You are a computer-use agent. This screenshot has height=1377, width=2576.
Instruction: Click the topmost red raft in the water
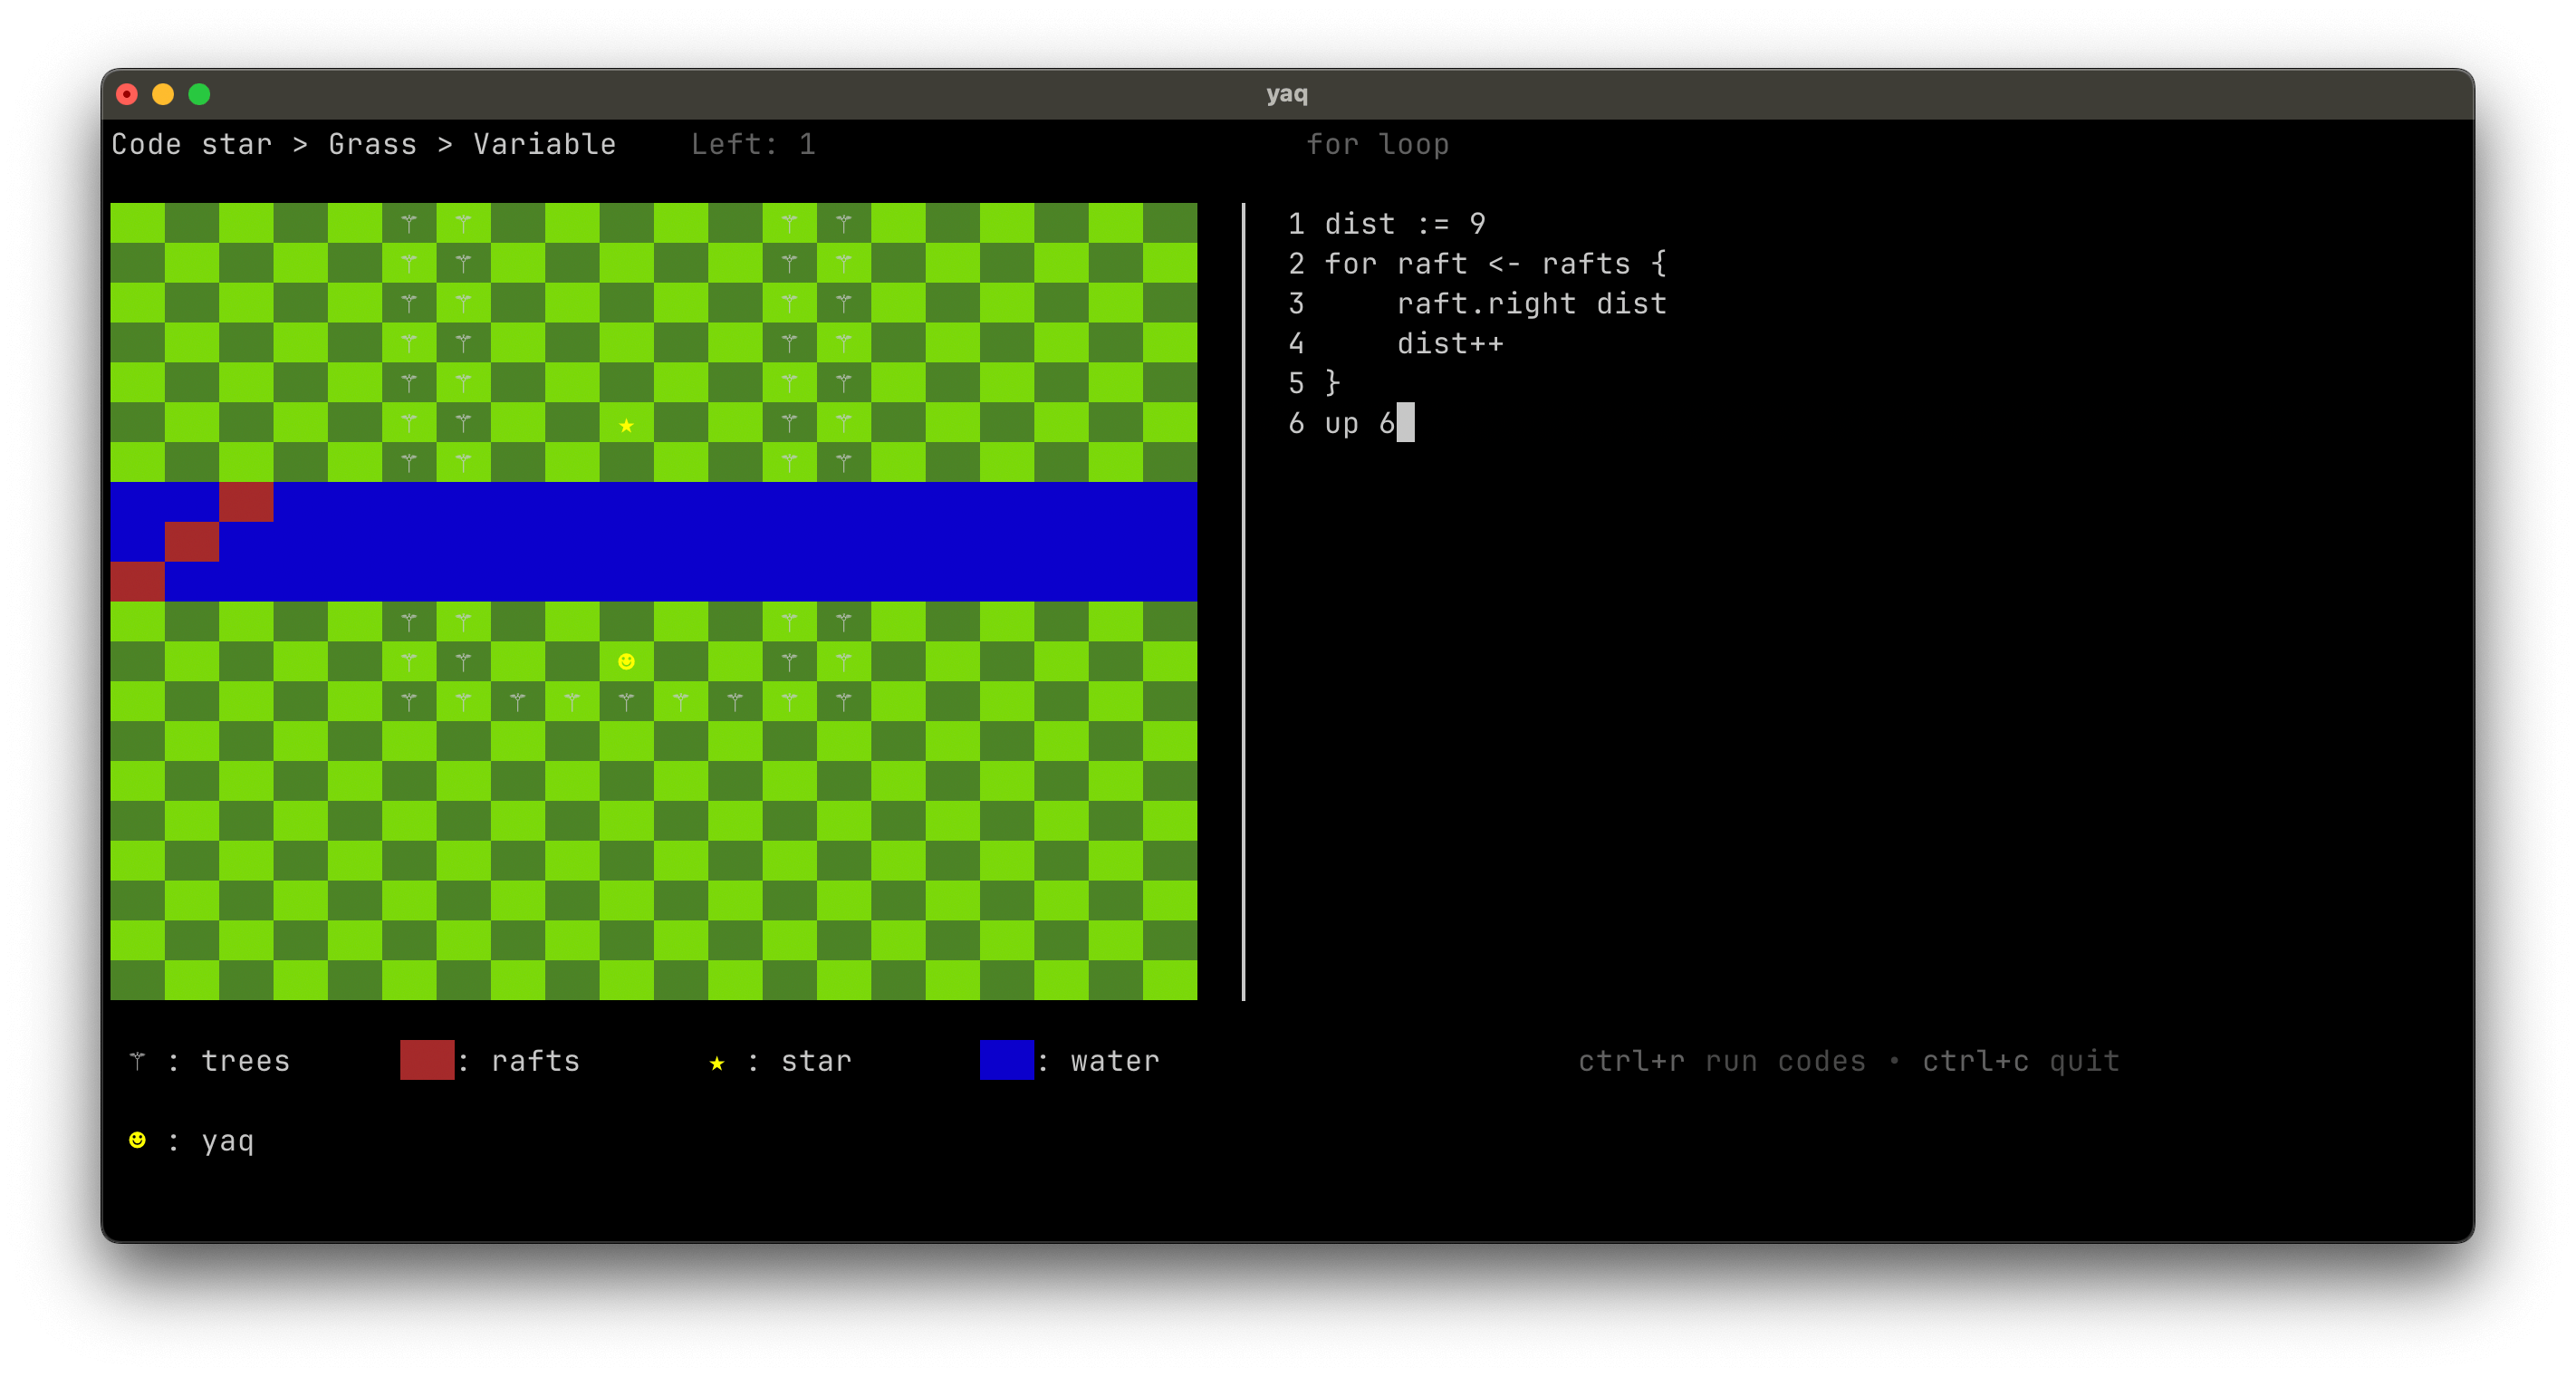(246, 501)
